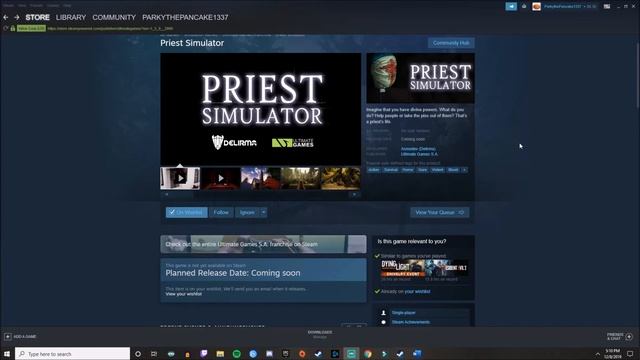Open Dying Light similar game image
Viewport: 640px width, 360px height.
(403, 268)
